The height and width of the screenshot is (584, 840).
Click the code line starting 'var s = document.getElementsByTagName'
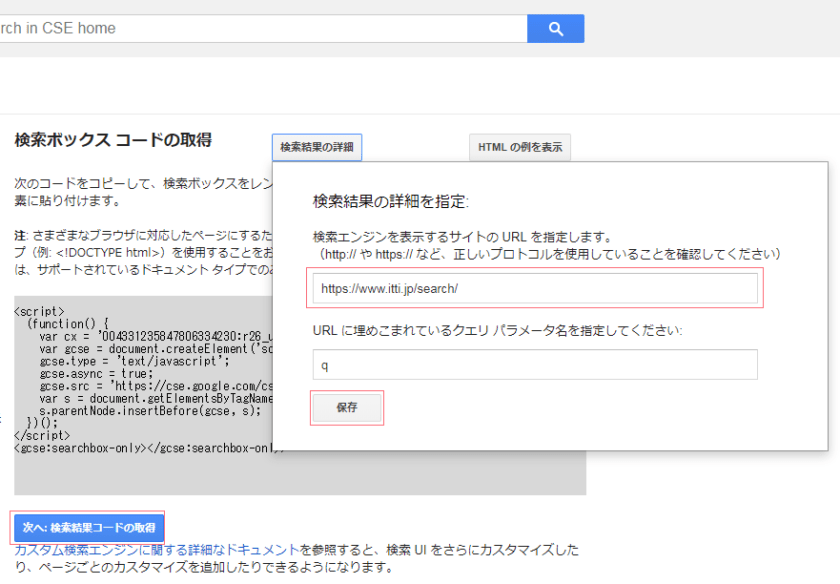tap(156, 399)
